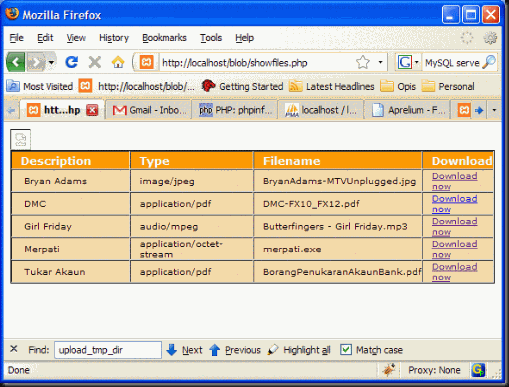Bookmark this page with the star icon
509x387 pixels.
[363, 62]
